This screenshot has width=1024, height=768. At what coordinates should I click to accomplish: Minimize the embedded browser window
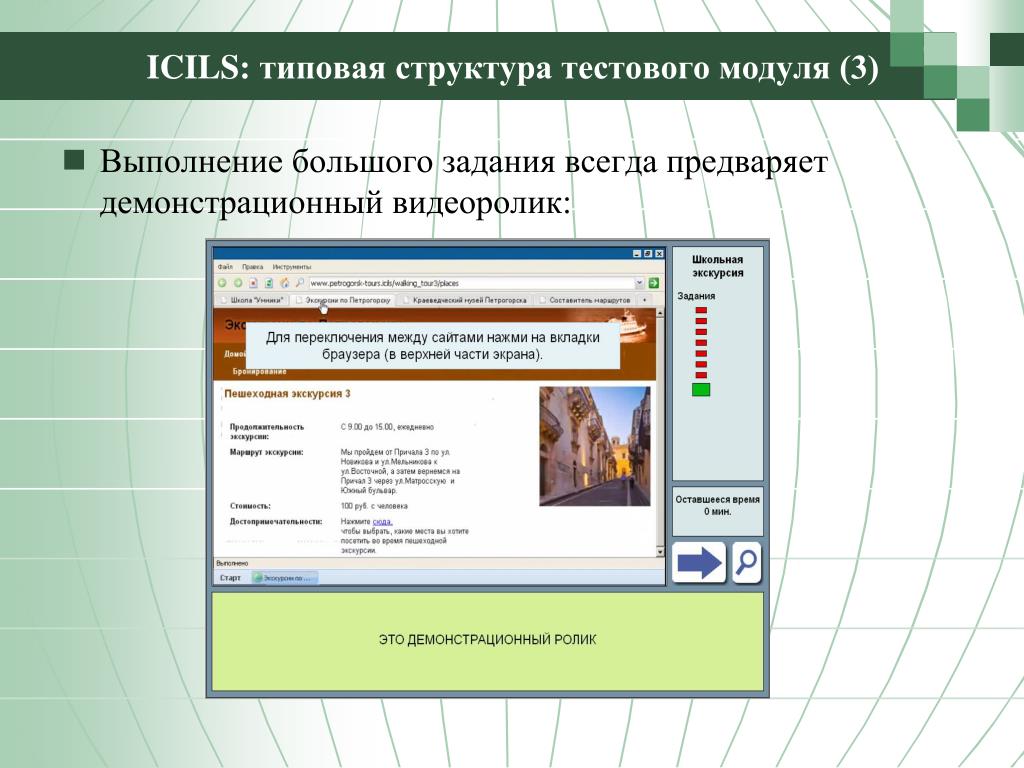tap(637, 253)
